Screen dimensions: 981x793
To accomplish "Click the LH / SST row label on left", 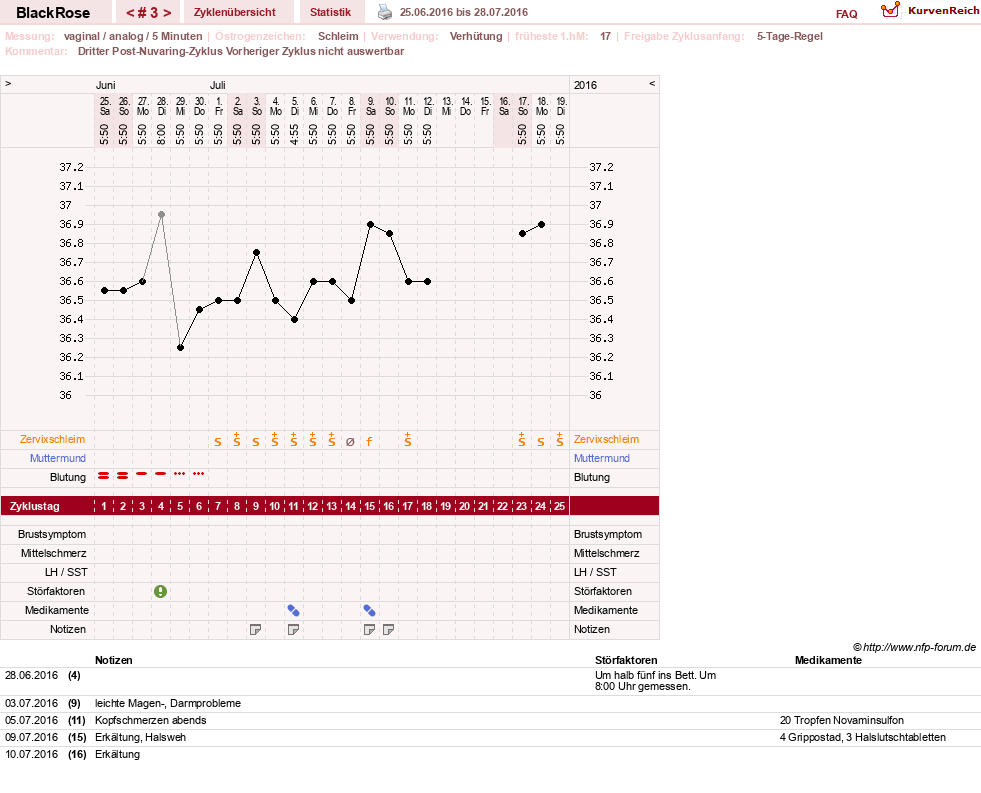I will (66, 572).
